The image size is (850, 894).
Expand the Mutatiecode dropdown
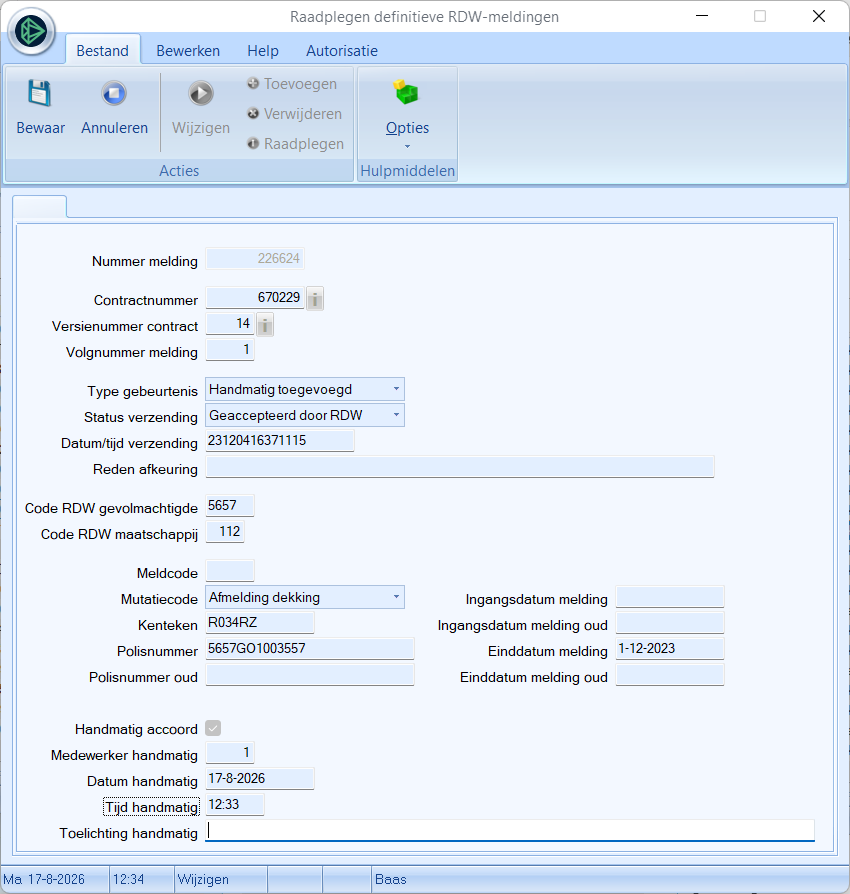coord(396,597)
